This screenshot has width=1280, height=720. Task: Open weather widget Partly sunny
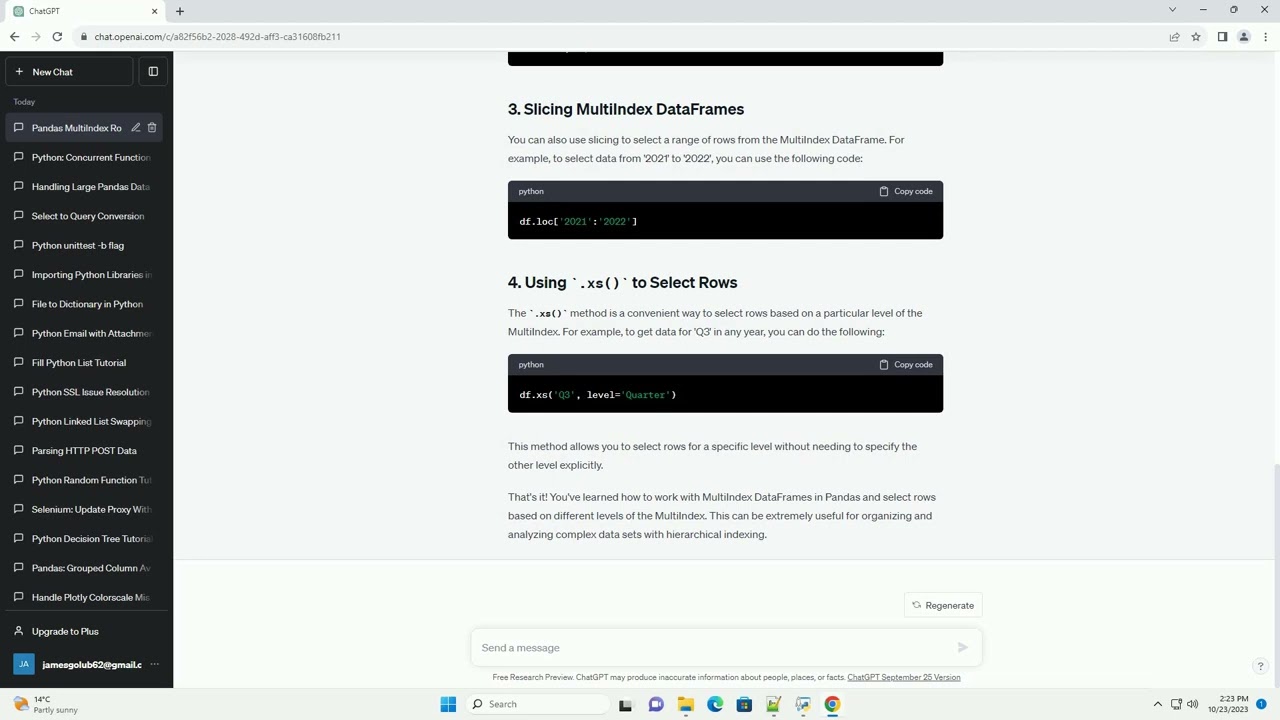46,704
